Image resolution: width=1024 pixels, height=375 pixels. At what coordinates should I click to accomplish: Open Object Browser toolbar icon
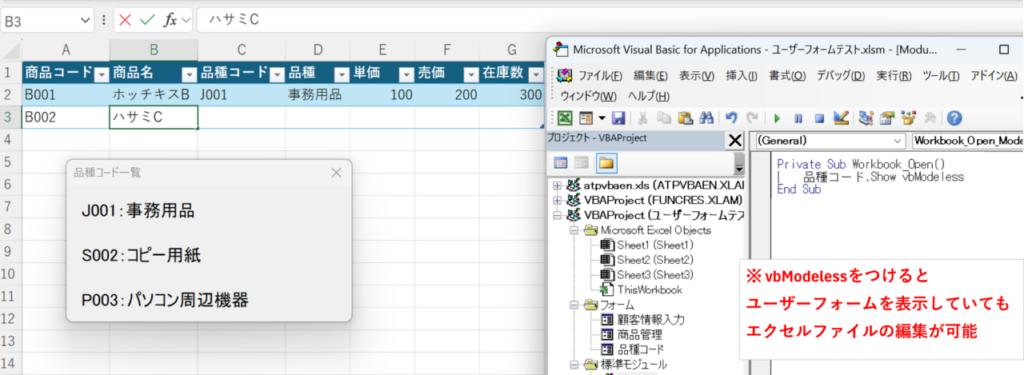908,118
